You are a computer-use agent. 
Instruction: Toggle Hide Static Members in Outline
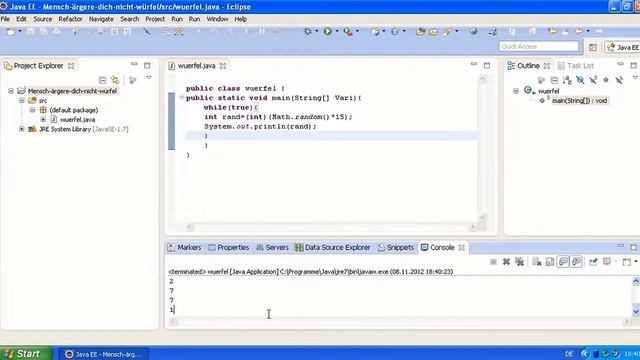[x=593, y=80]
